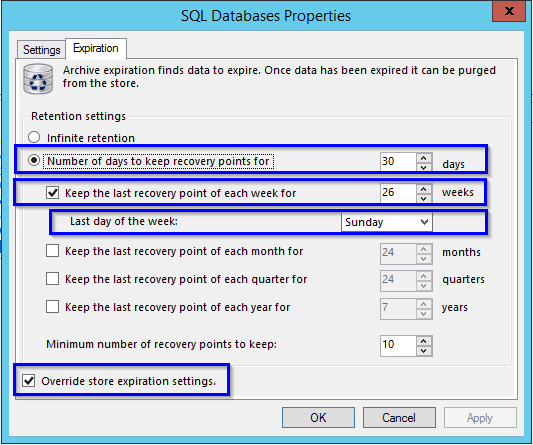Screen dimensions: 533x445
Task: Click the OK button
Action: tap(318, 417)
